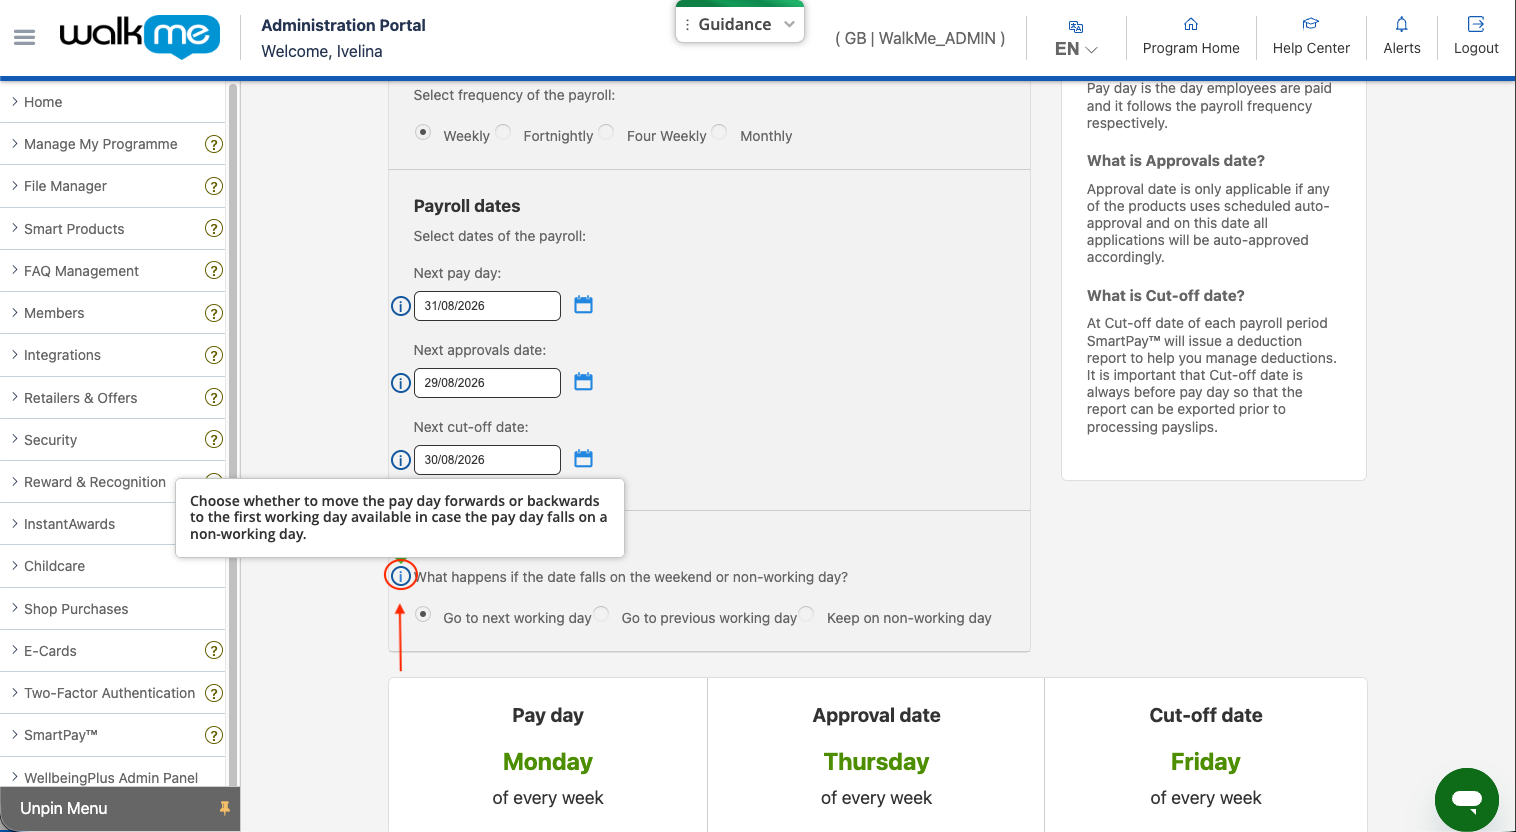This screenshot has width=1516, height=832.
Task: Open the help icon for Members
Action: (214, 313)
